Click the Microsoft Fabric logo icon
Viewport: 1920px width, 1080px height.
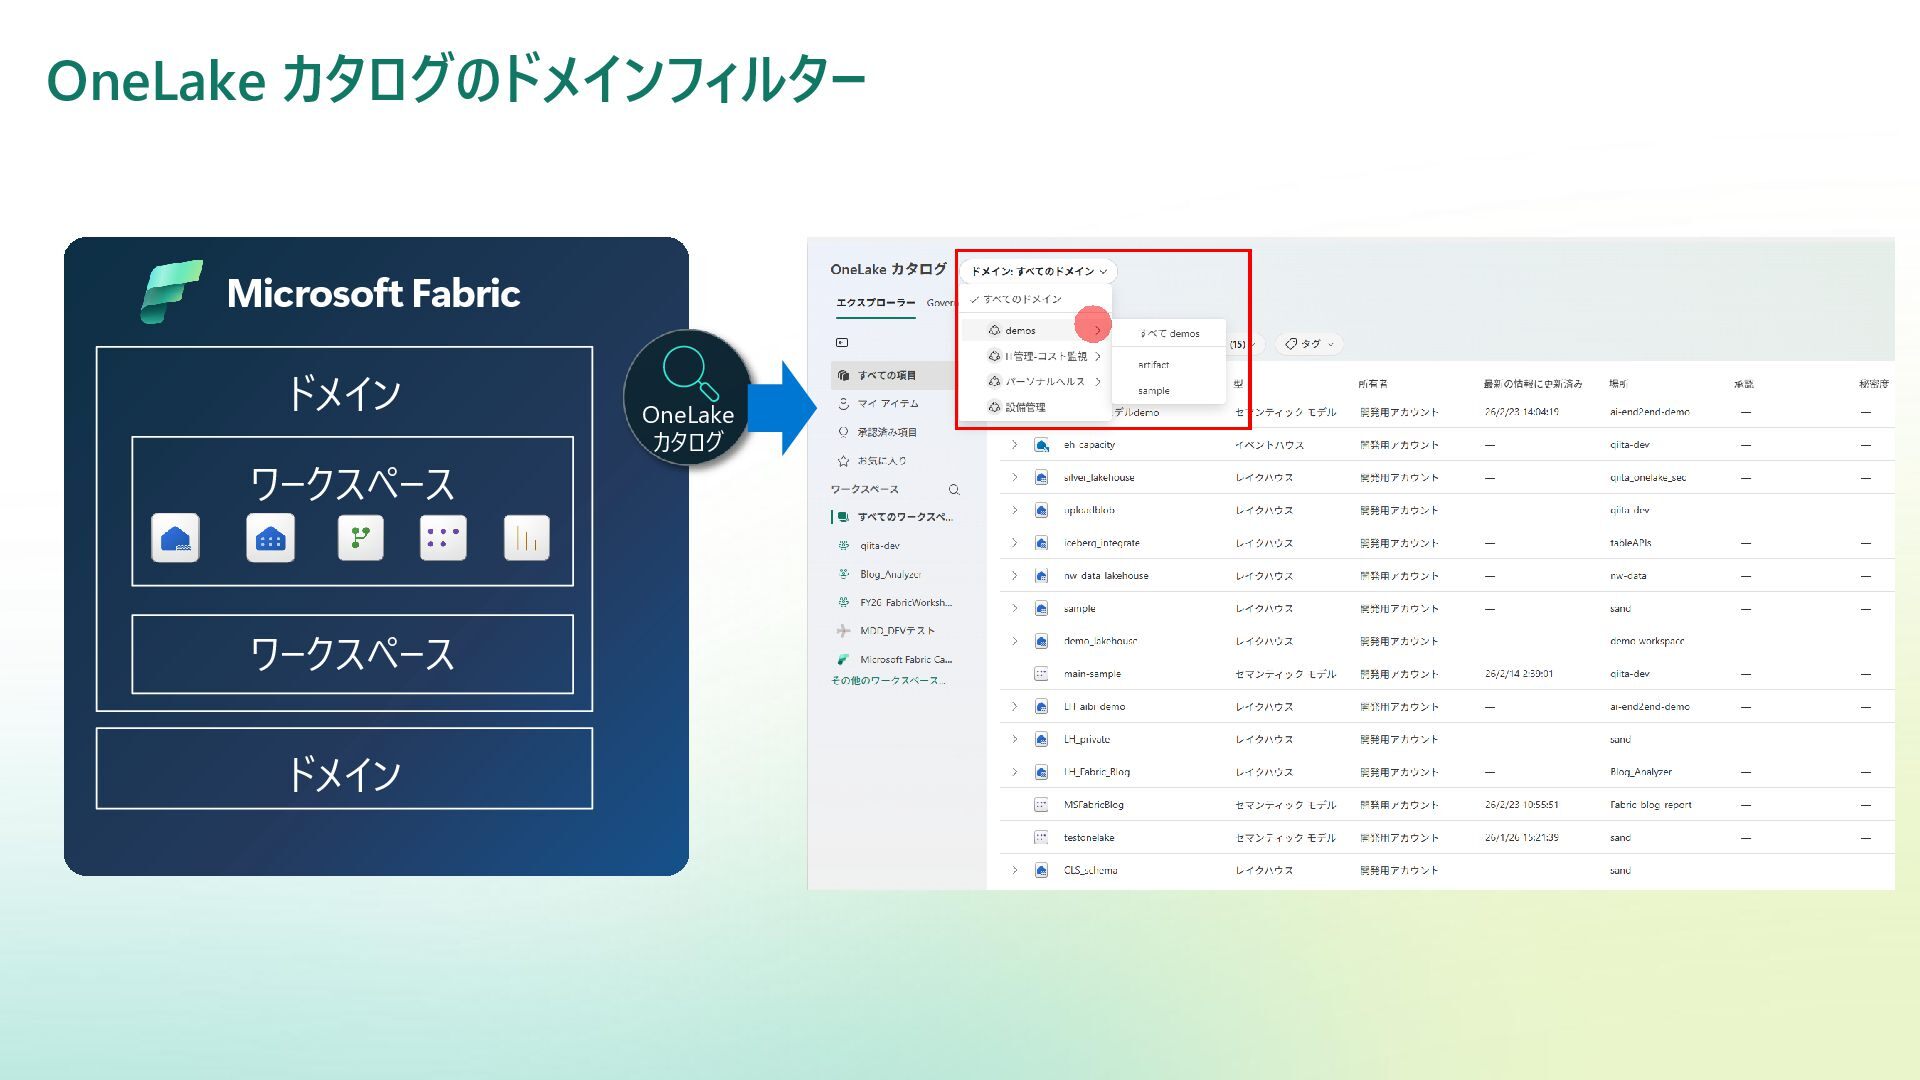[x=171, y=292]
